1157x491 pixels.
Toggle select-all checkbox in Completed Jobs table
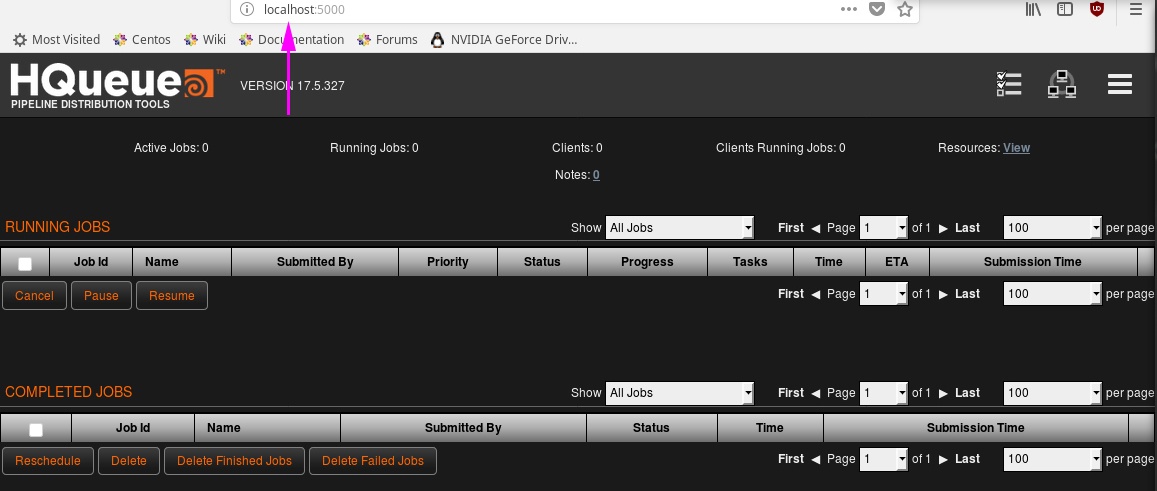coord(35,429)
